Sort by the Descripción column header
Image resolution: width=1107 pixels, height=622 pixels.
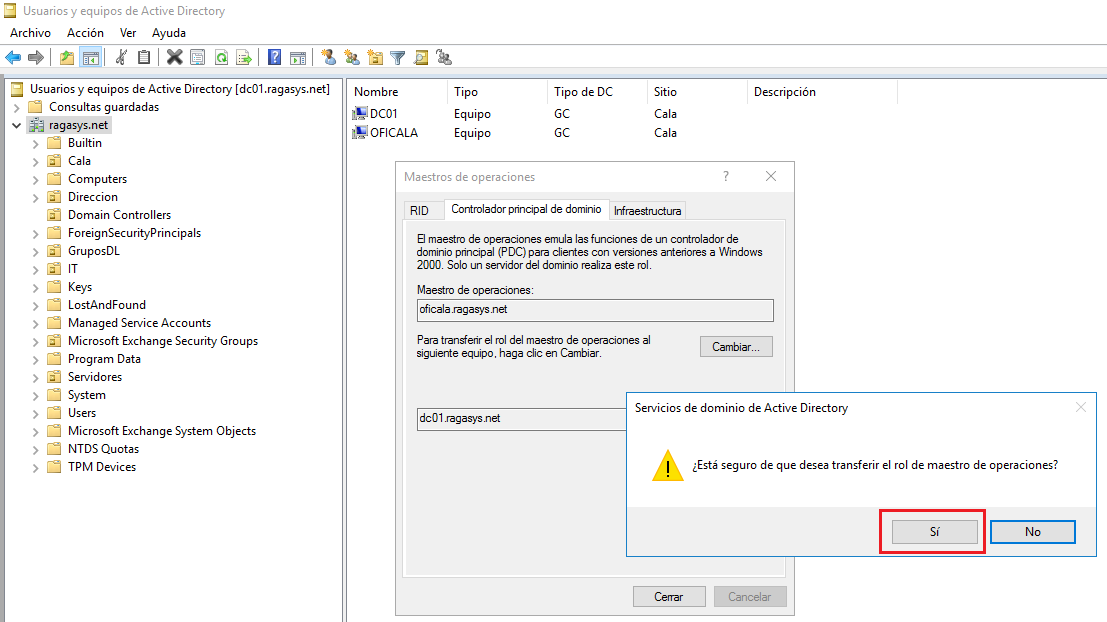coord(822,92)
